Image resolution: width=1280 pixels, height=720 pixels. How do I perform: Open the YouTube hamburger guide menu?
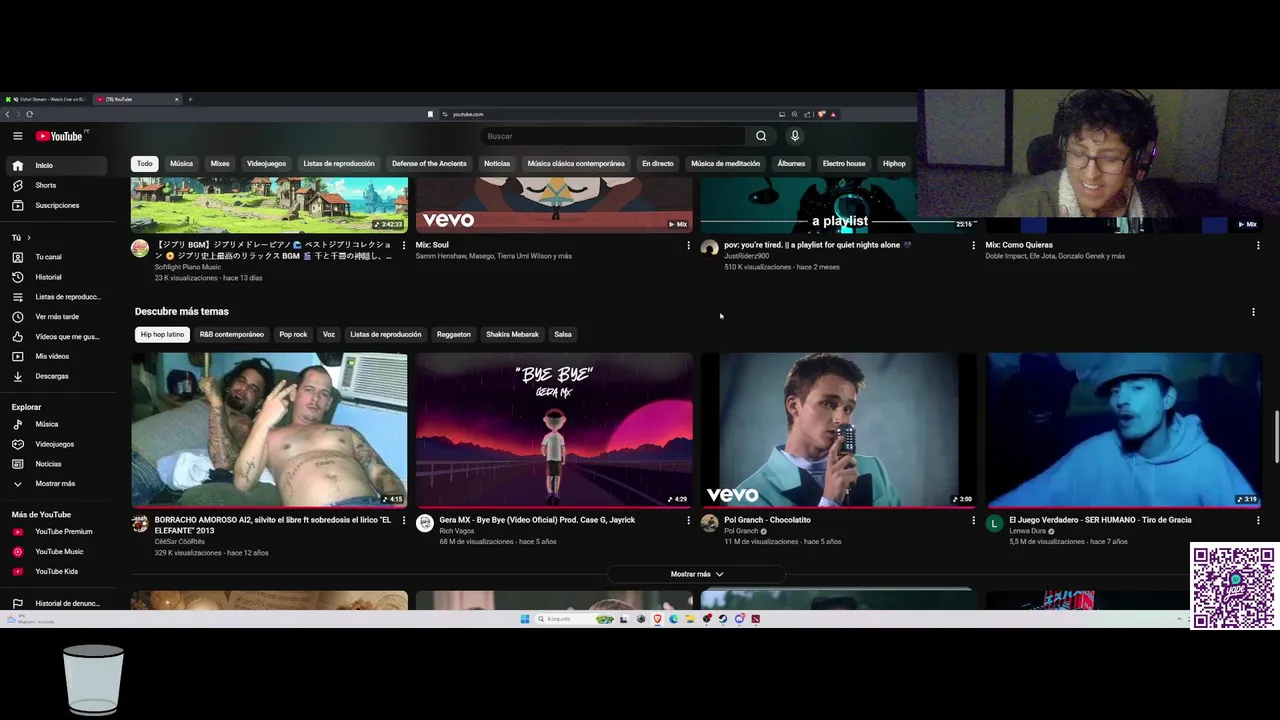coord(17,136)
